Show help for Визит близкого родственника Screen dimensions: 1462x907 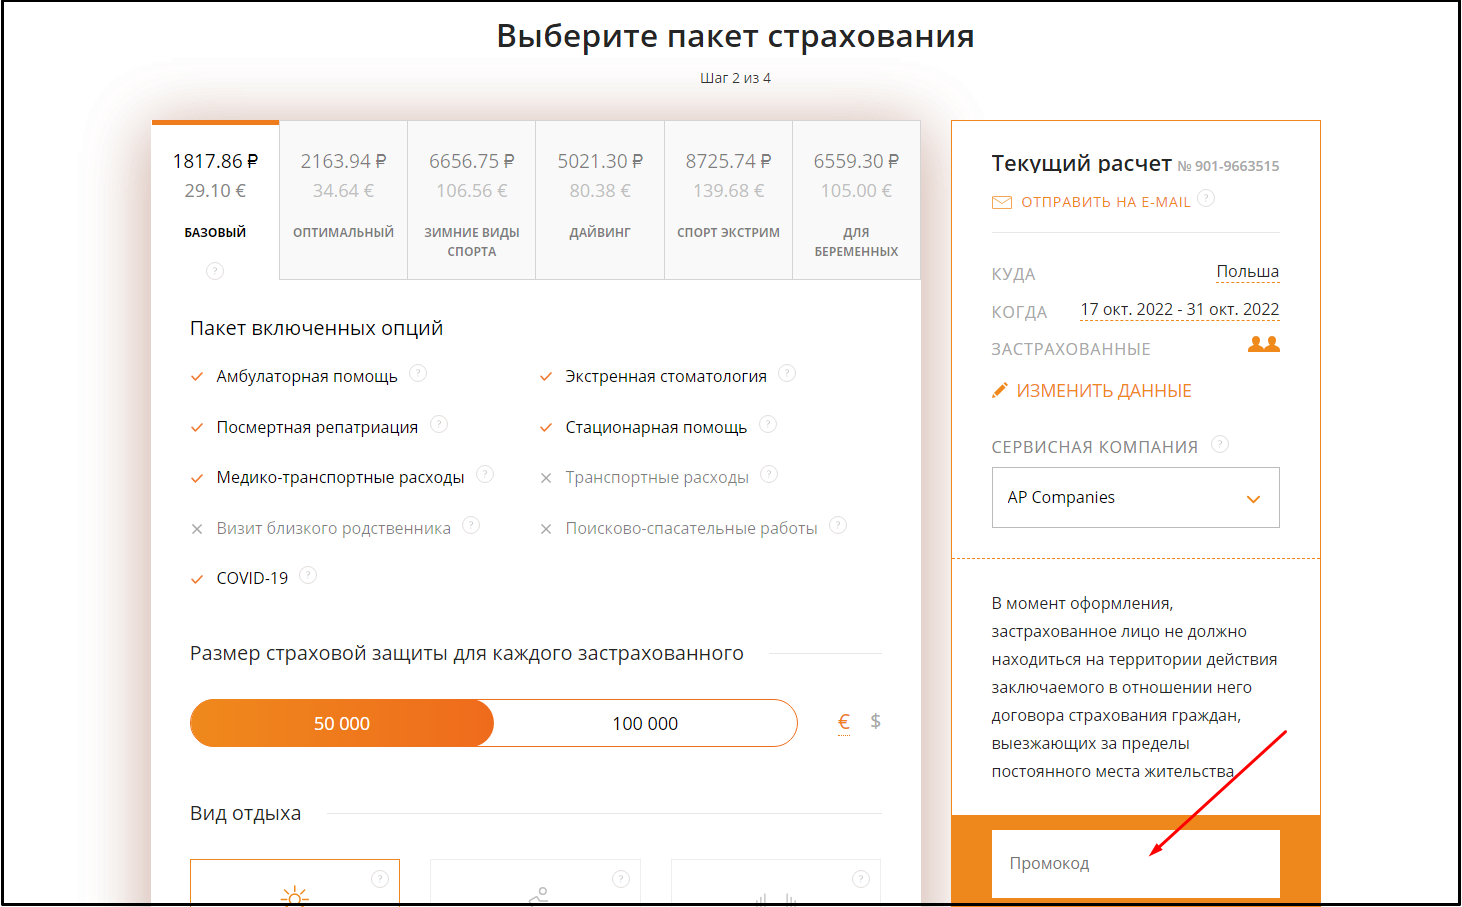(x=471, y=525)
